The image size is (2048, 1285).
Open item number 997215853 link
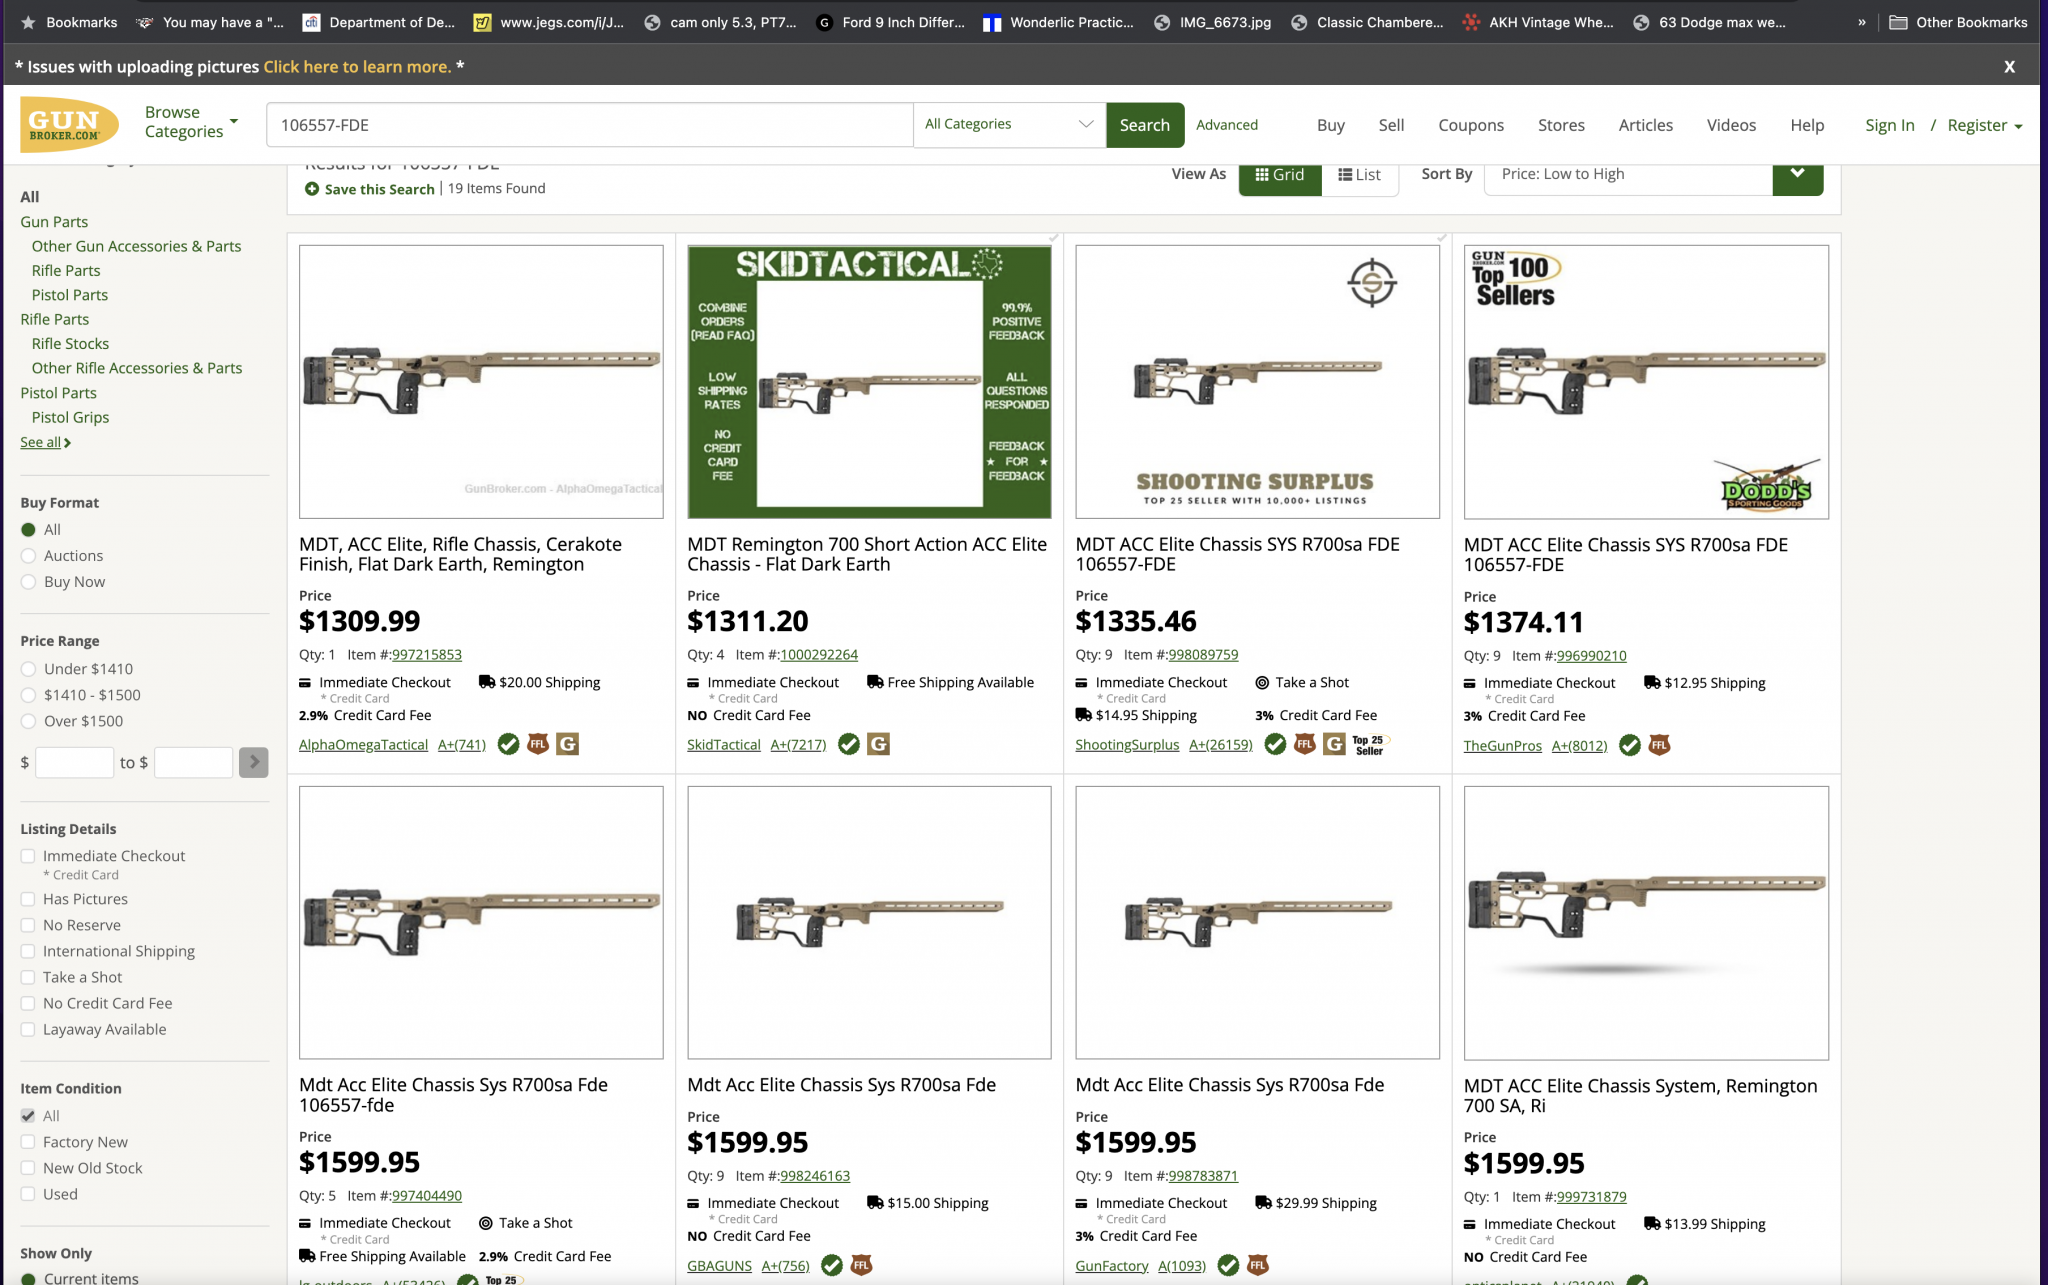click(x=427, y=655)
